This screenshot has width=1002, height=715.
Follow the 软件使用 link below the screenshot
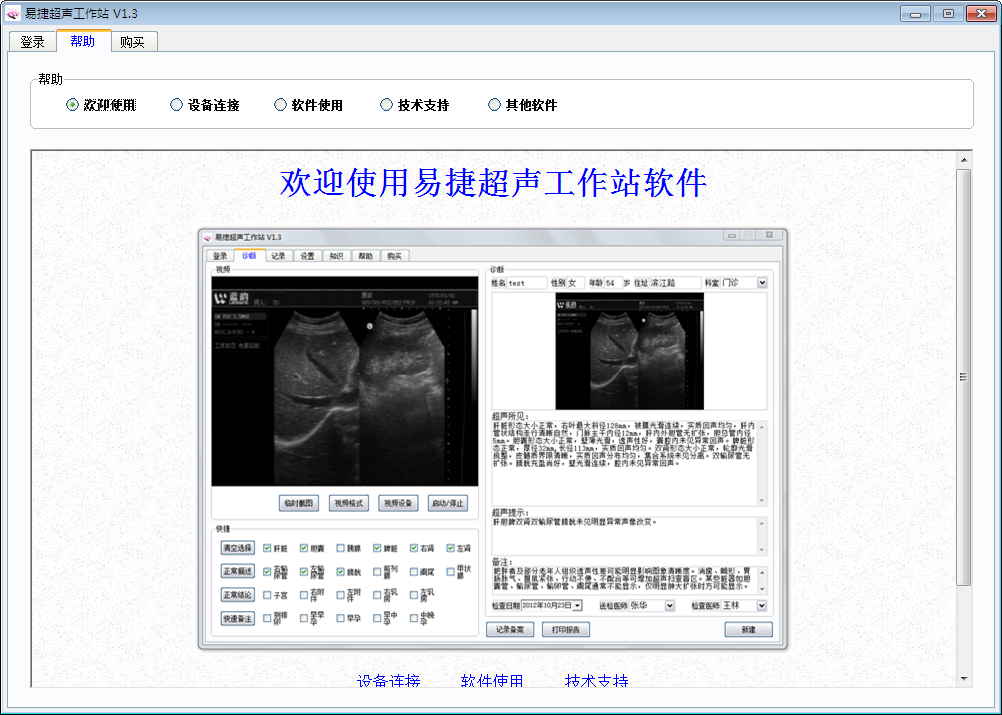492,680
